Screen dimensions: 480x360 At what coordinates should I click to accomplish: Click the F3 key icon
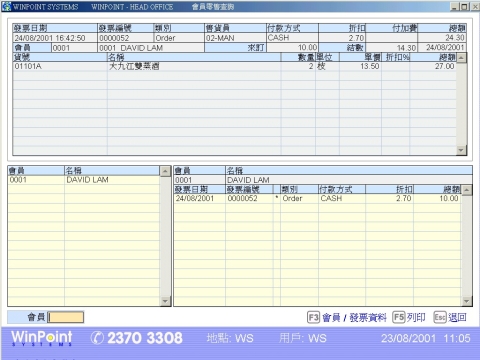tap(313, 317)
